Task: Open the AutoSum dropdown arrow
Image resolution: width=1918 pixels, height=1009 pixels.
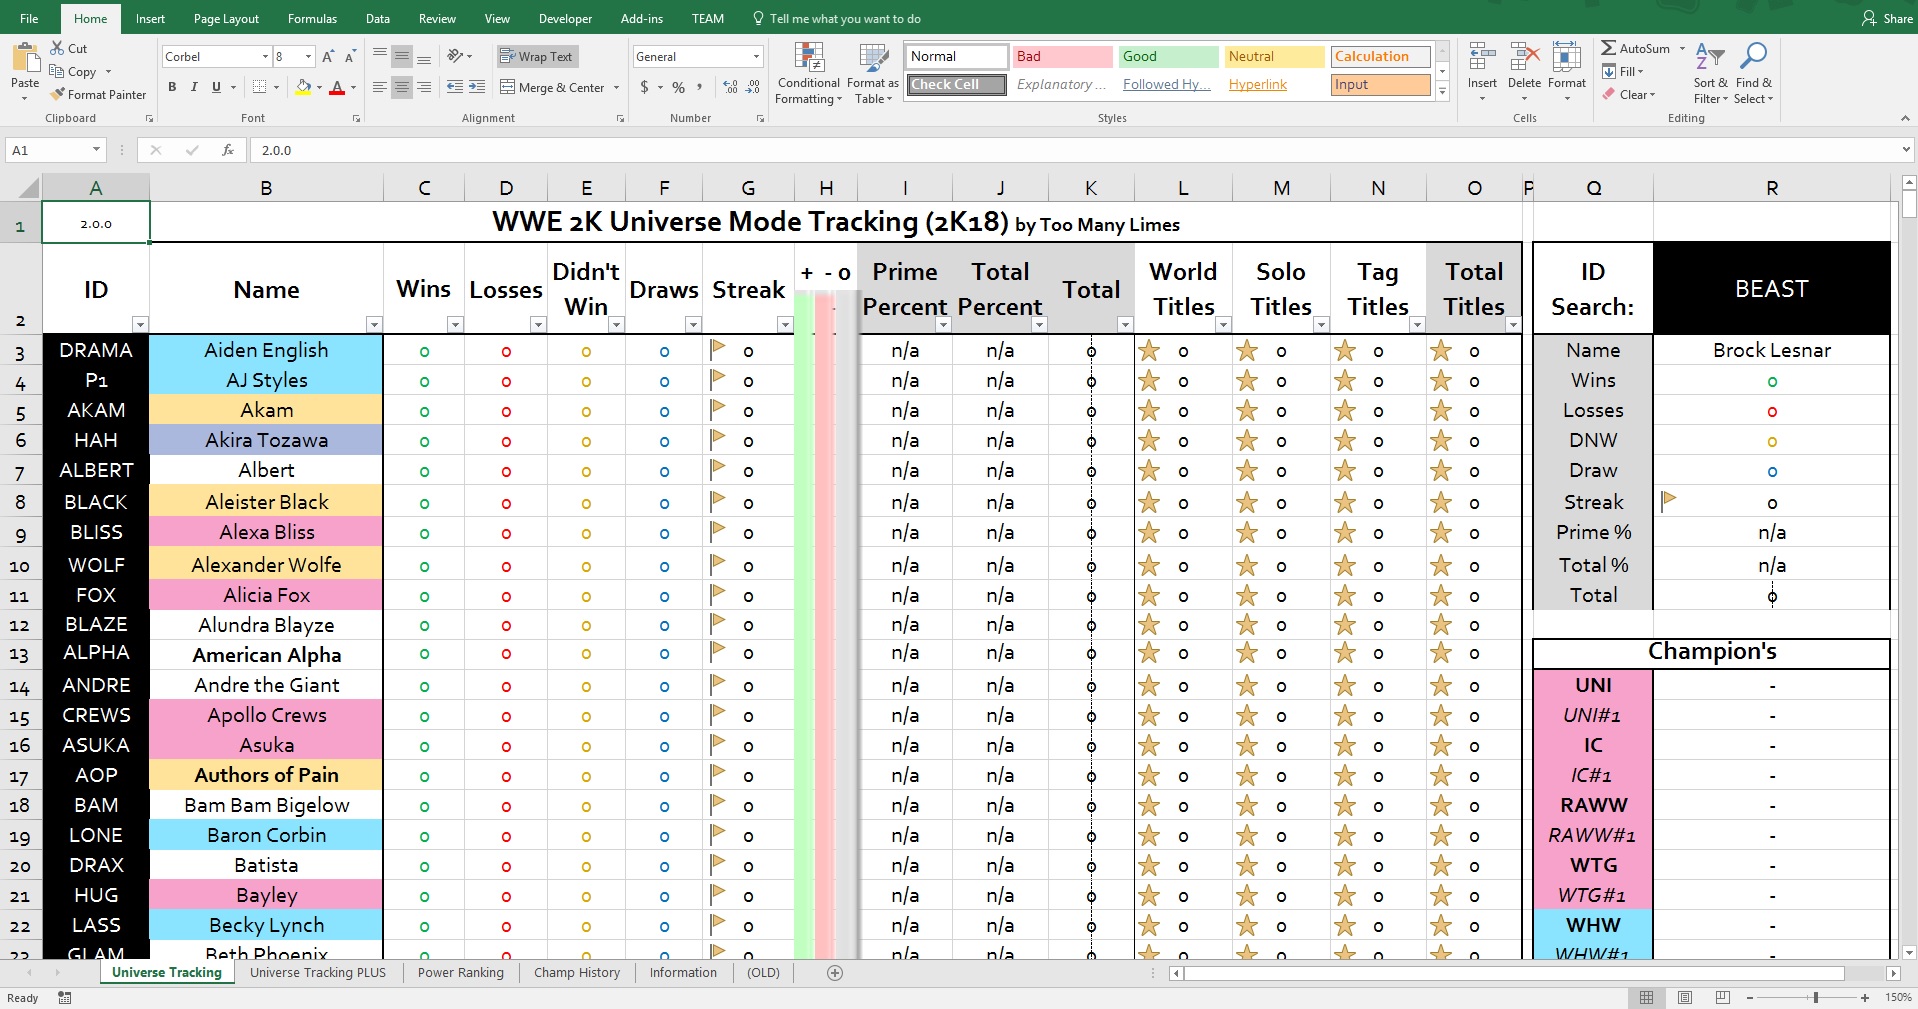Action: [1682, 48]
